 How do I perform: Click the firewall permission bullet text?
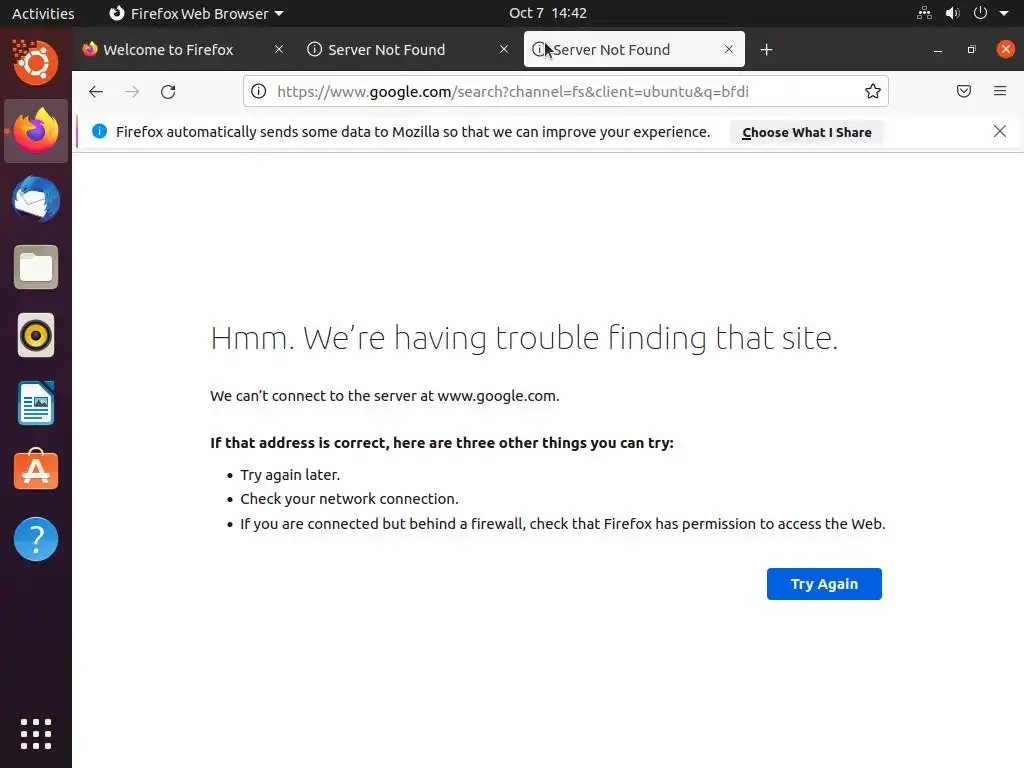tap(563, 524)
